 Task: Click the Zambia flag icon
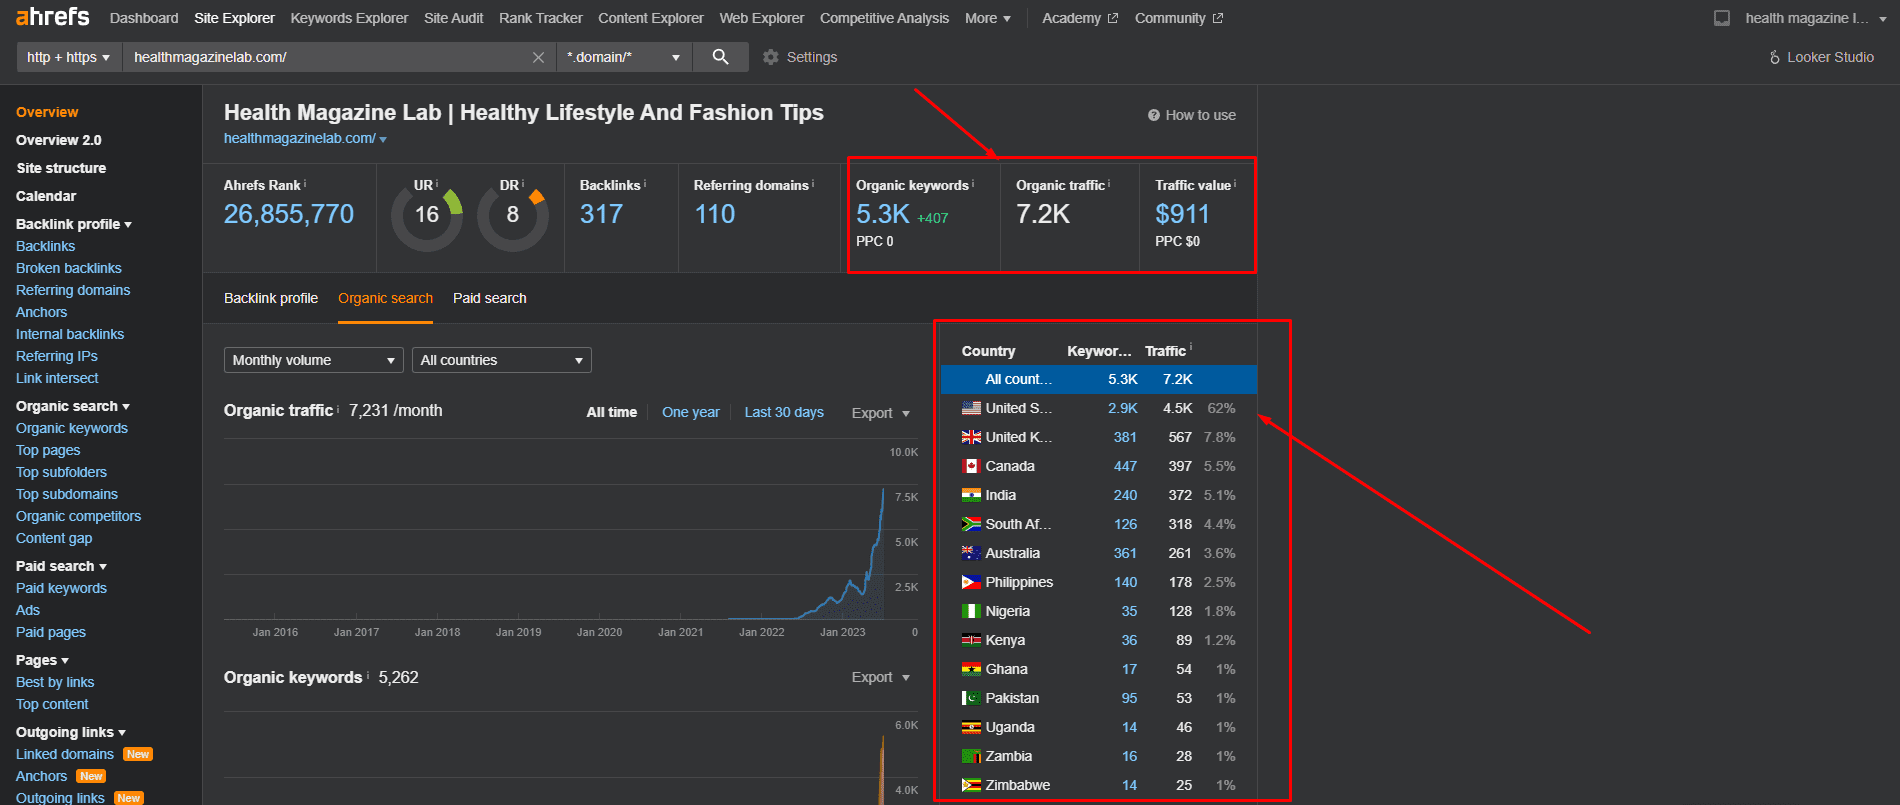click(x=971, y=756)
